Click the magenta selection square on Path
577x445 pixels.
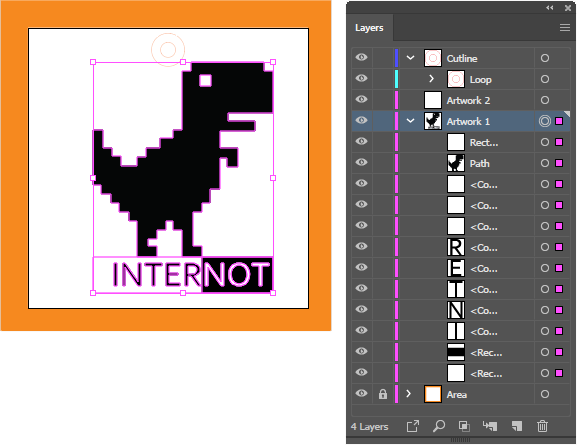[559, 163]
